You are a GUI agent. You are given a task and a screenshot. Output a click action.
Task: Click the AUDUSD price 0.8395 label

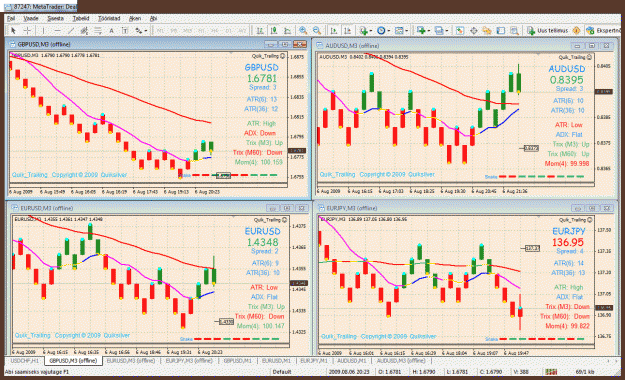[566, 80]
